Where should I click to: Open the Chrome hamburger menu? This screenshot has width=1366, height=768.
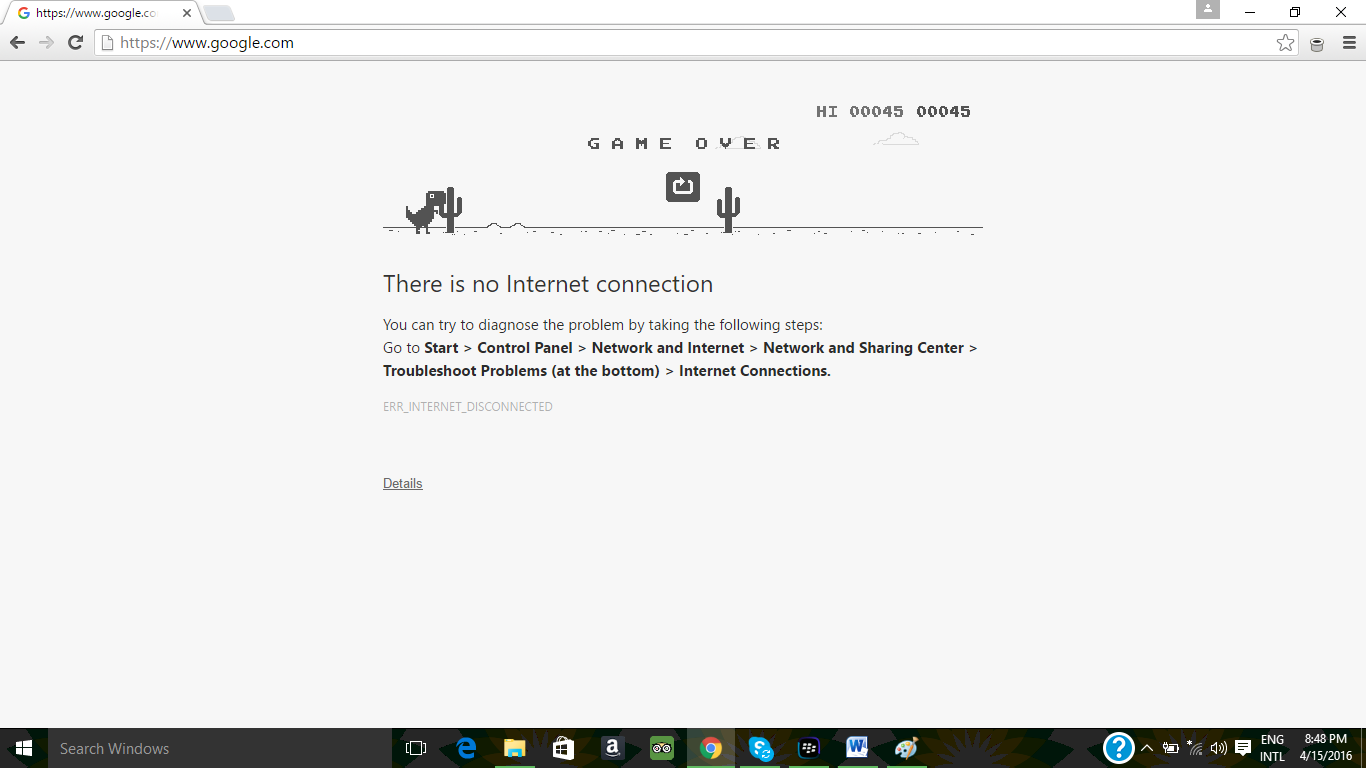[x=1349, y=43]
